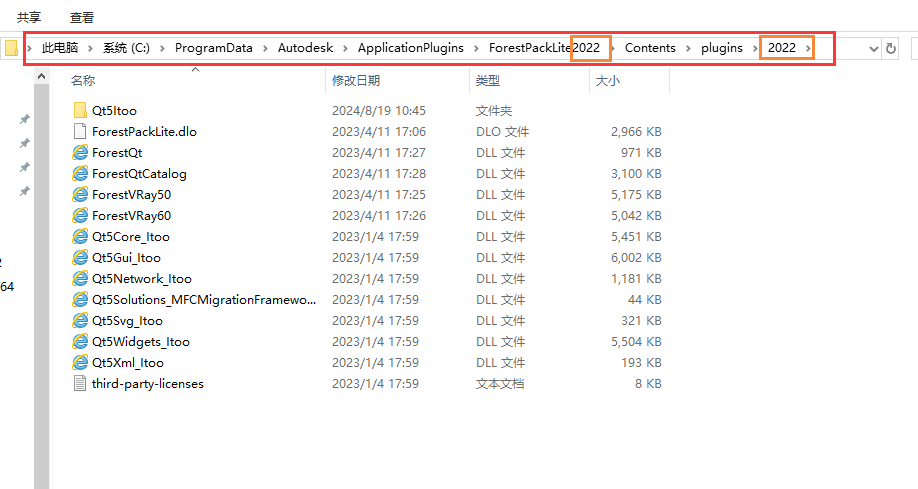Select the ForestQtCatalog file row name
Image resolution: width=918 pixels, height=489 pixels.
pyautogui.click(x=139, y=174)
